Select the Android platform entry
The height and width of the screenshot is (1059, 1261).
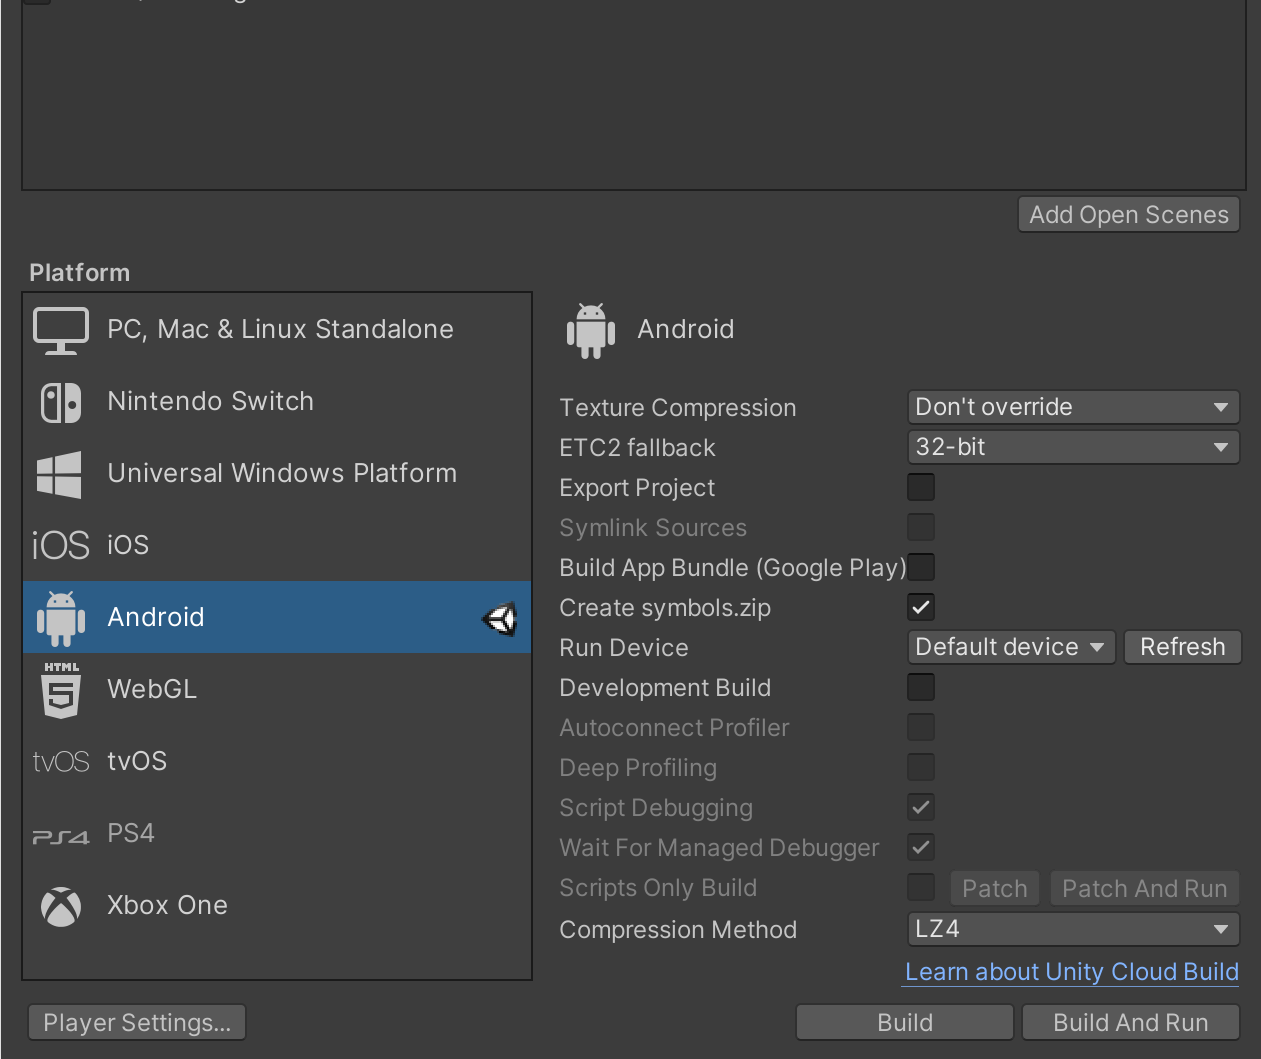coord(156,617)
